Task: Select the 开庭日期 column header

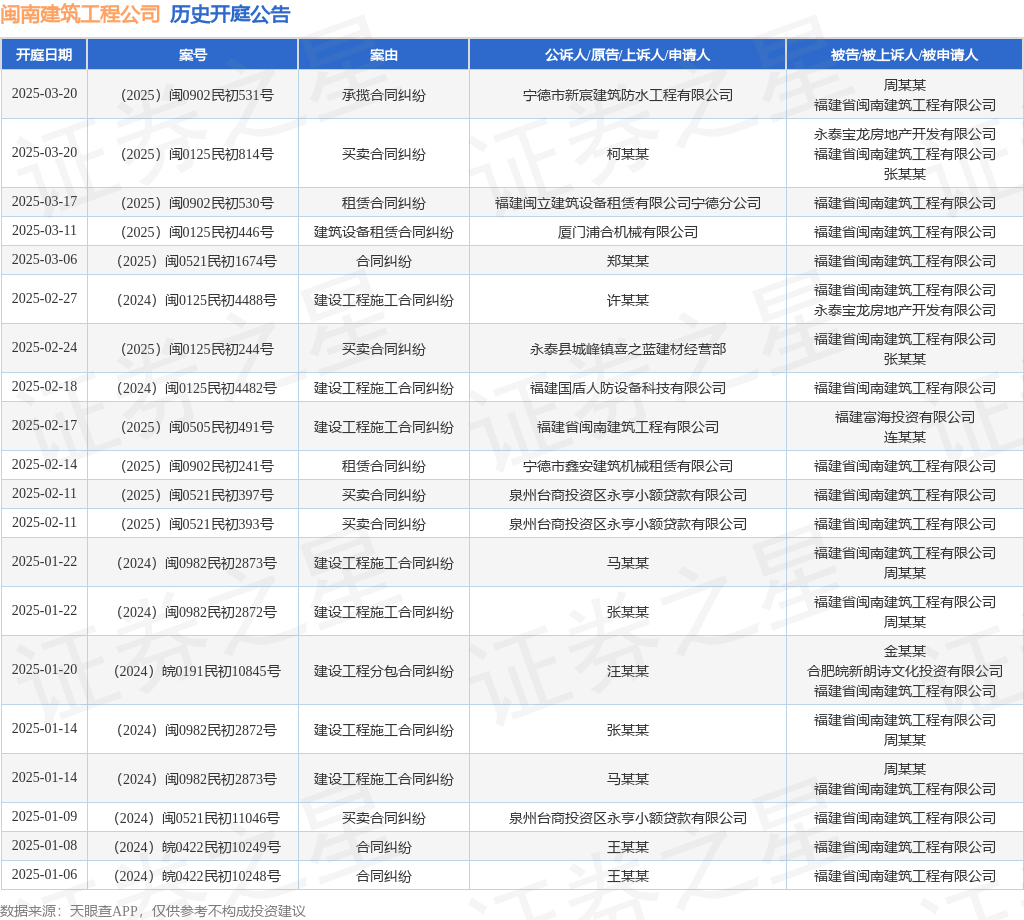Action: pos(44,55)
